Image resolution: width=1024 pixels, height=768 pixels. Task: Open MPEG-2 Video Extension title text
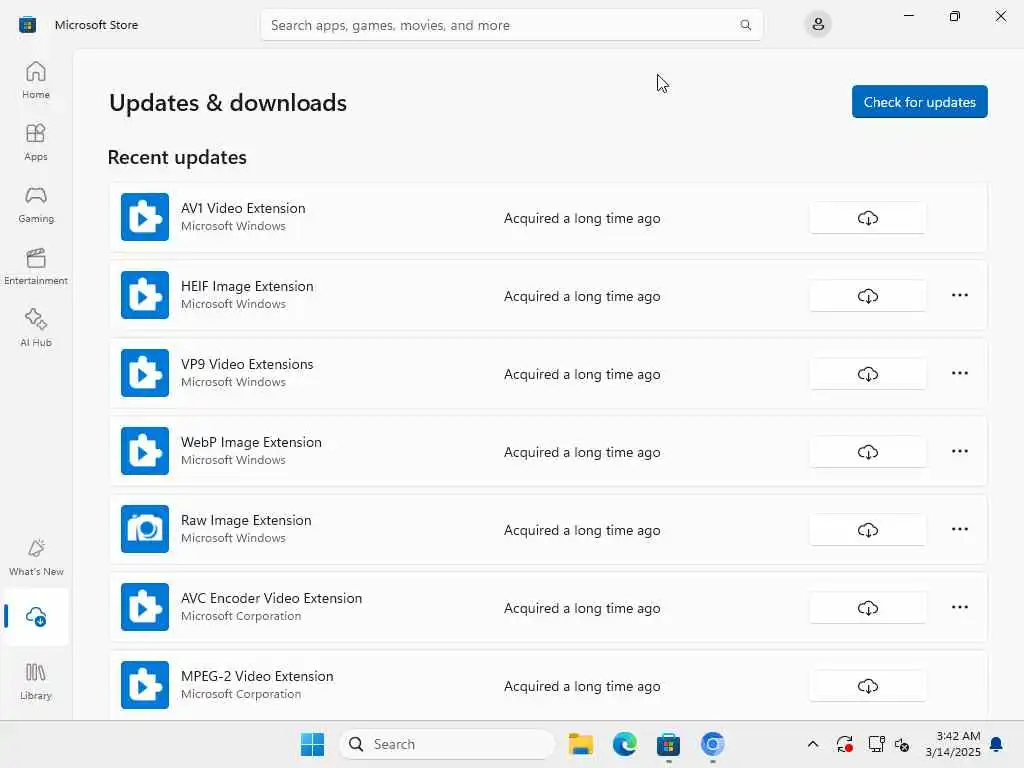click(257, 677)
